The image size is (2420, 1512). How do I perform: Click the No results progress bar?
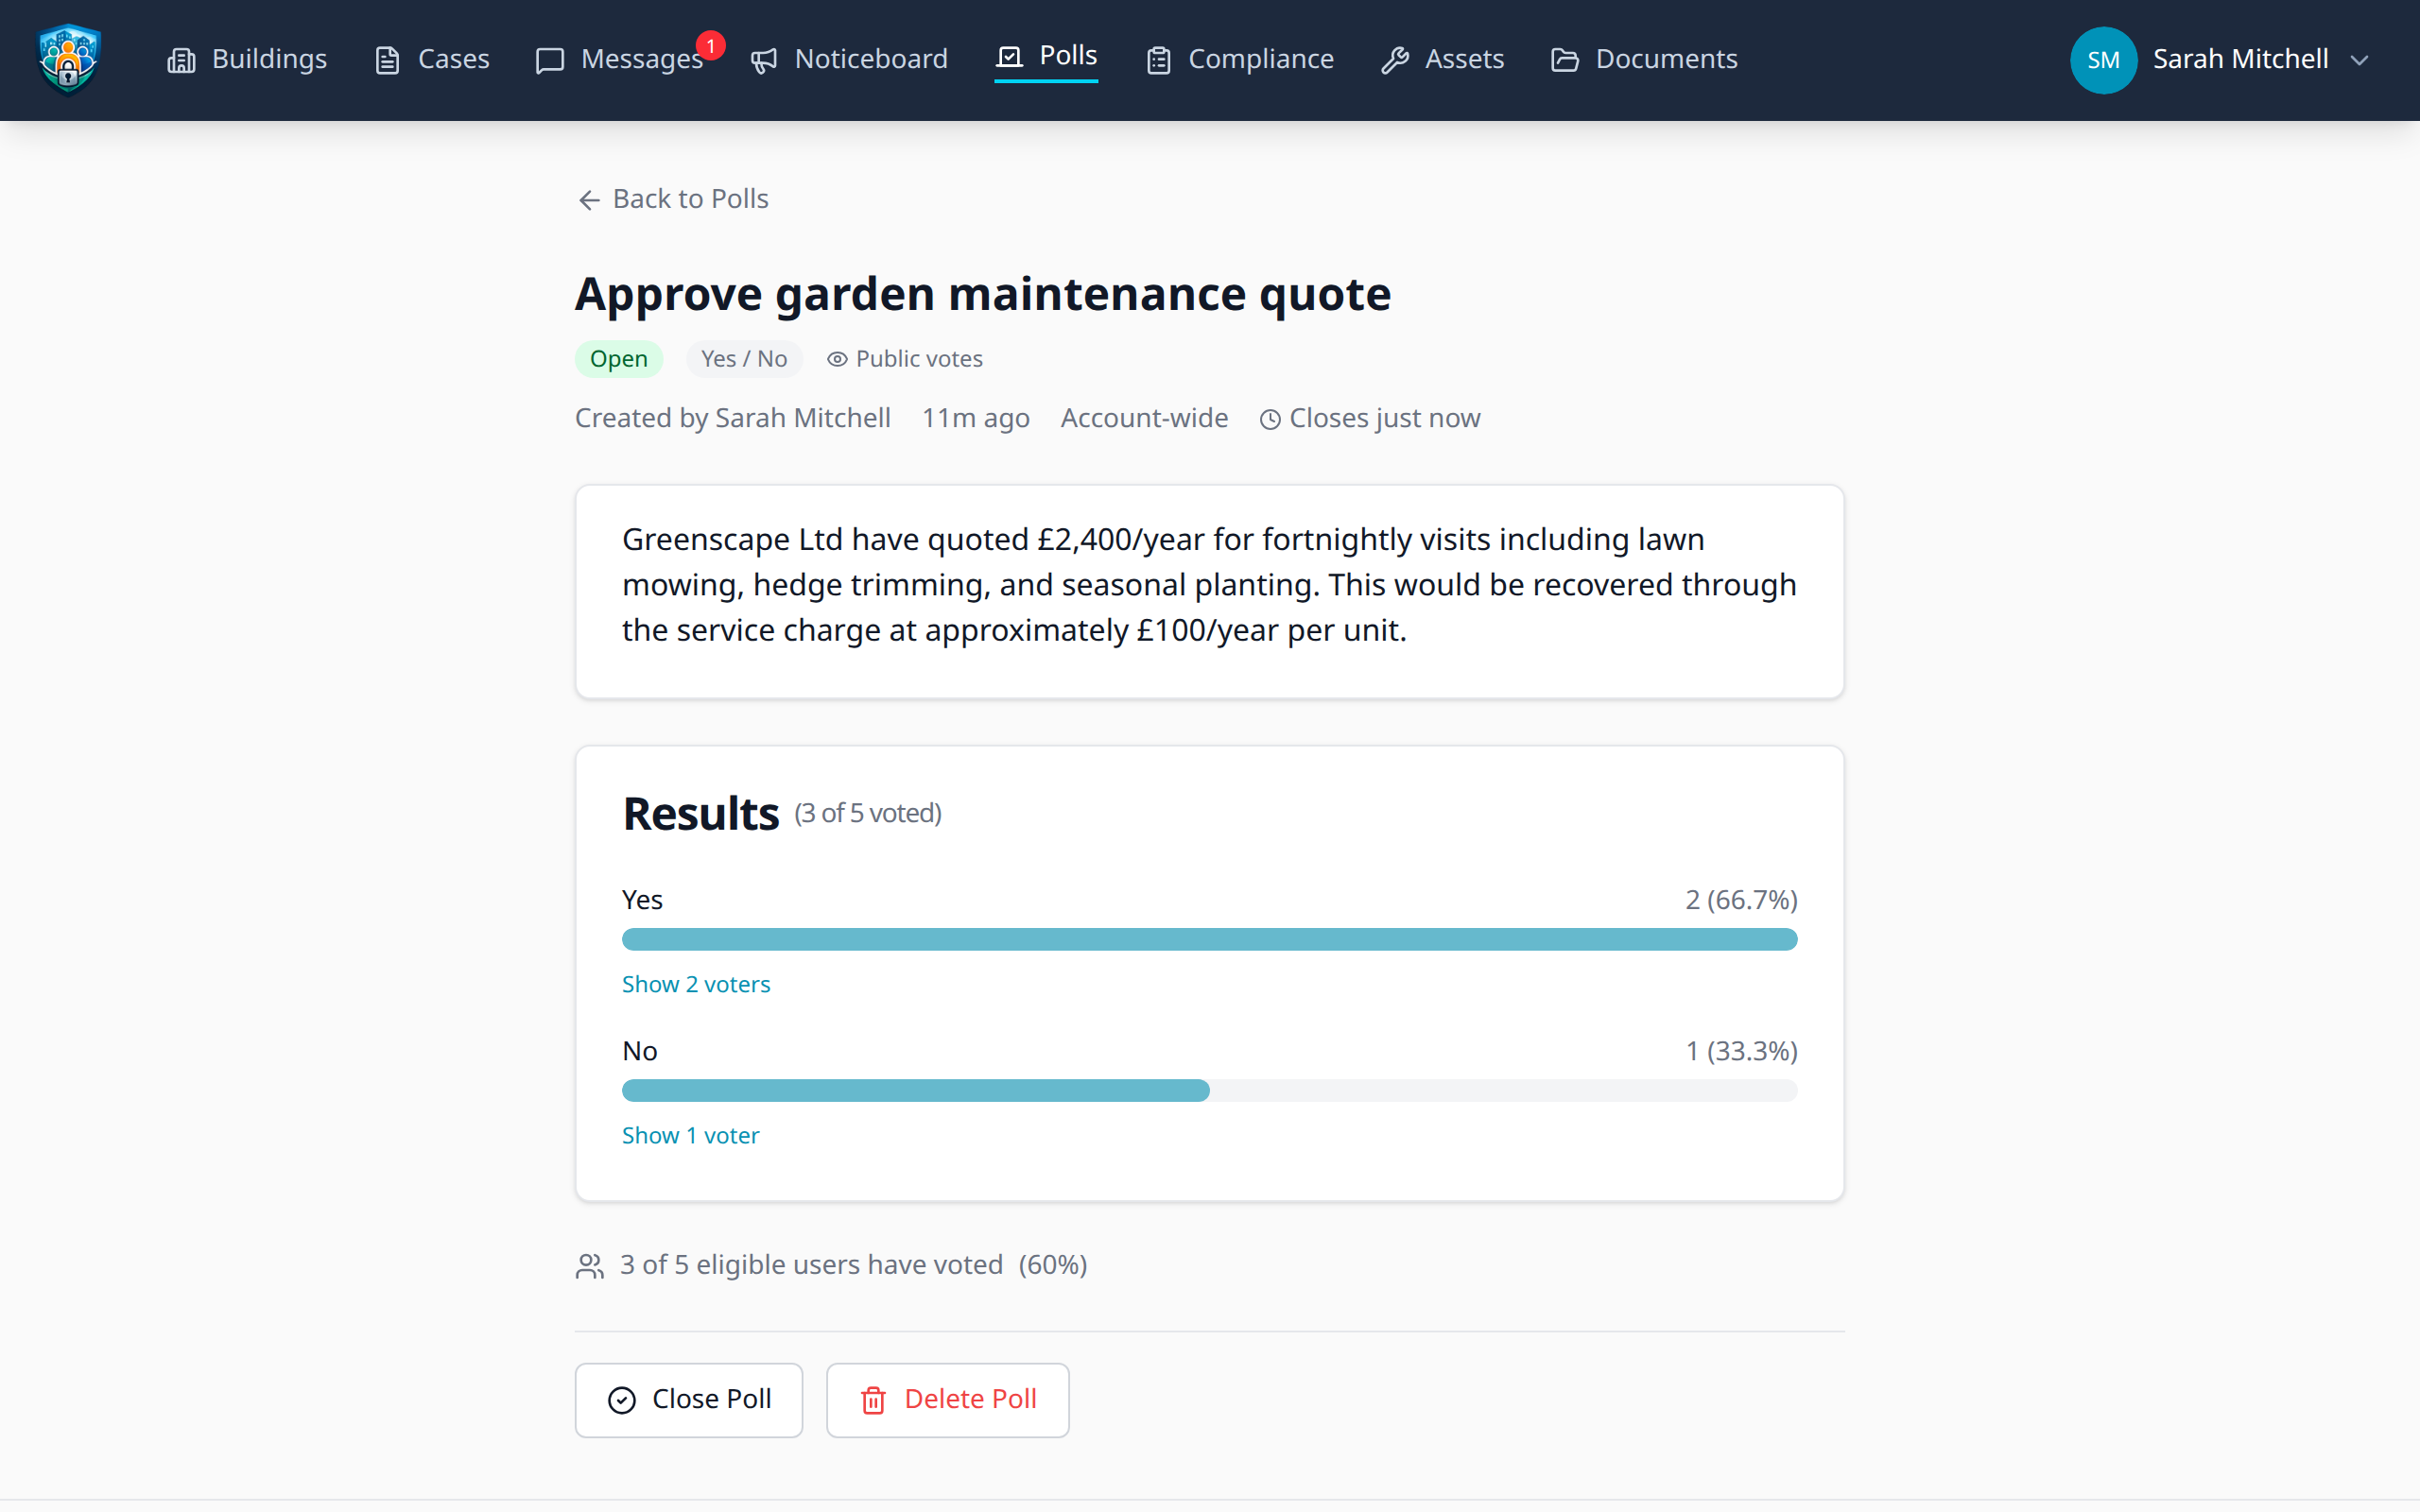pos(1209,1090)
